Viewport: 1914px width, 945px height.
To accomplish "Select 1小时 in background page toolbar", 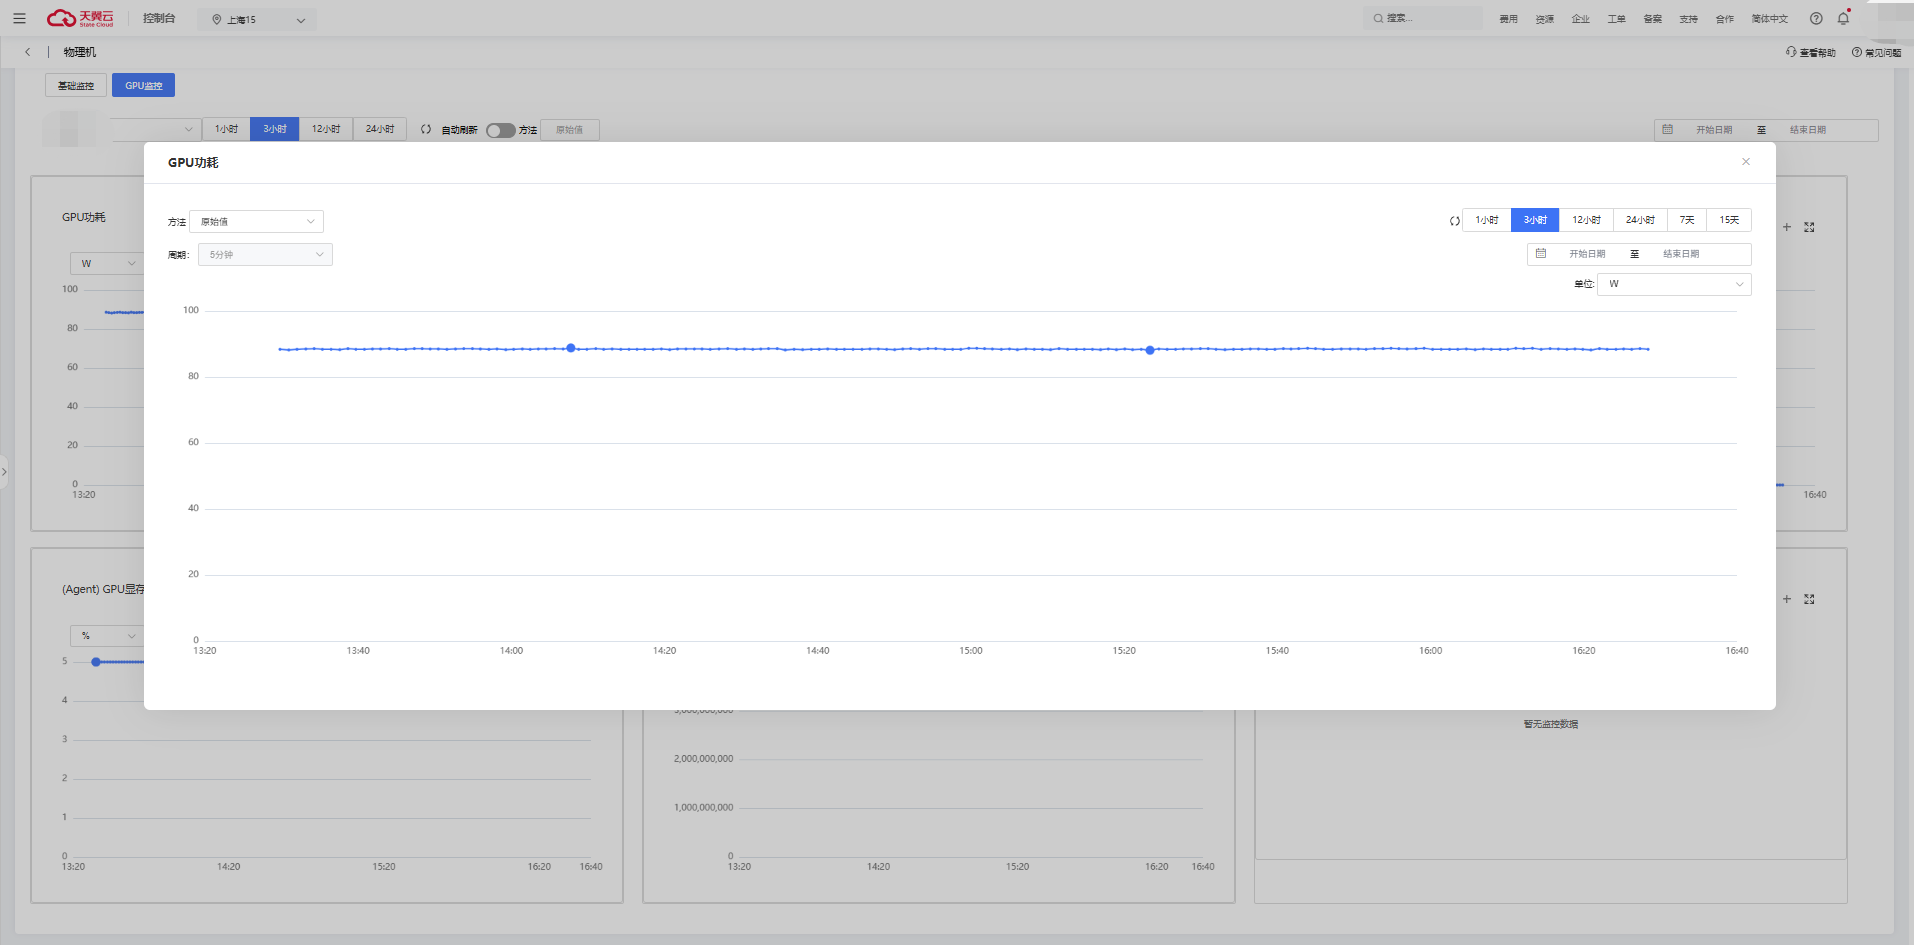I will pyautogui.click(x=226, y=129).
